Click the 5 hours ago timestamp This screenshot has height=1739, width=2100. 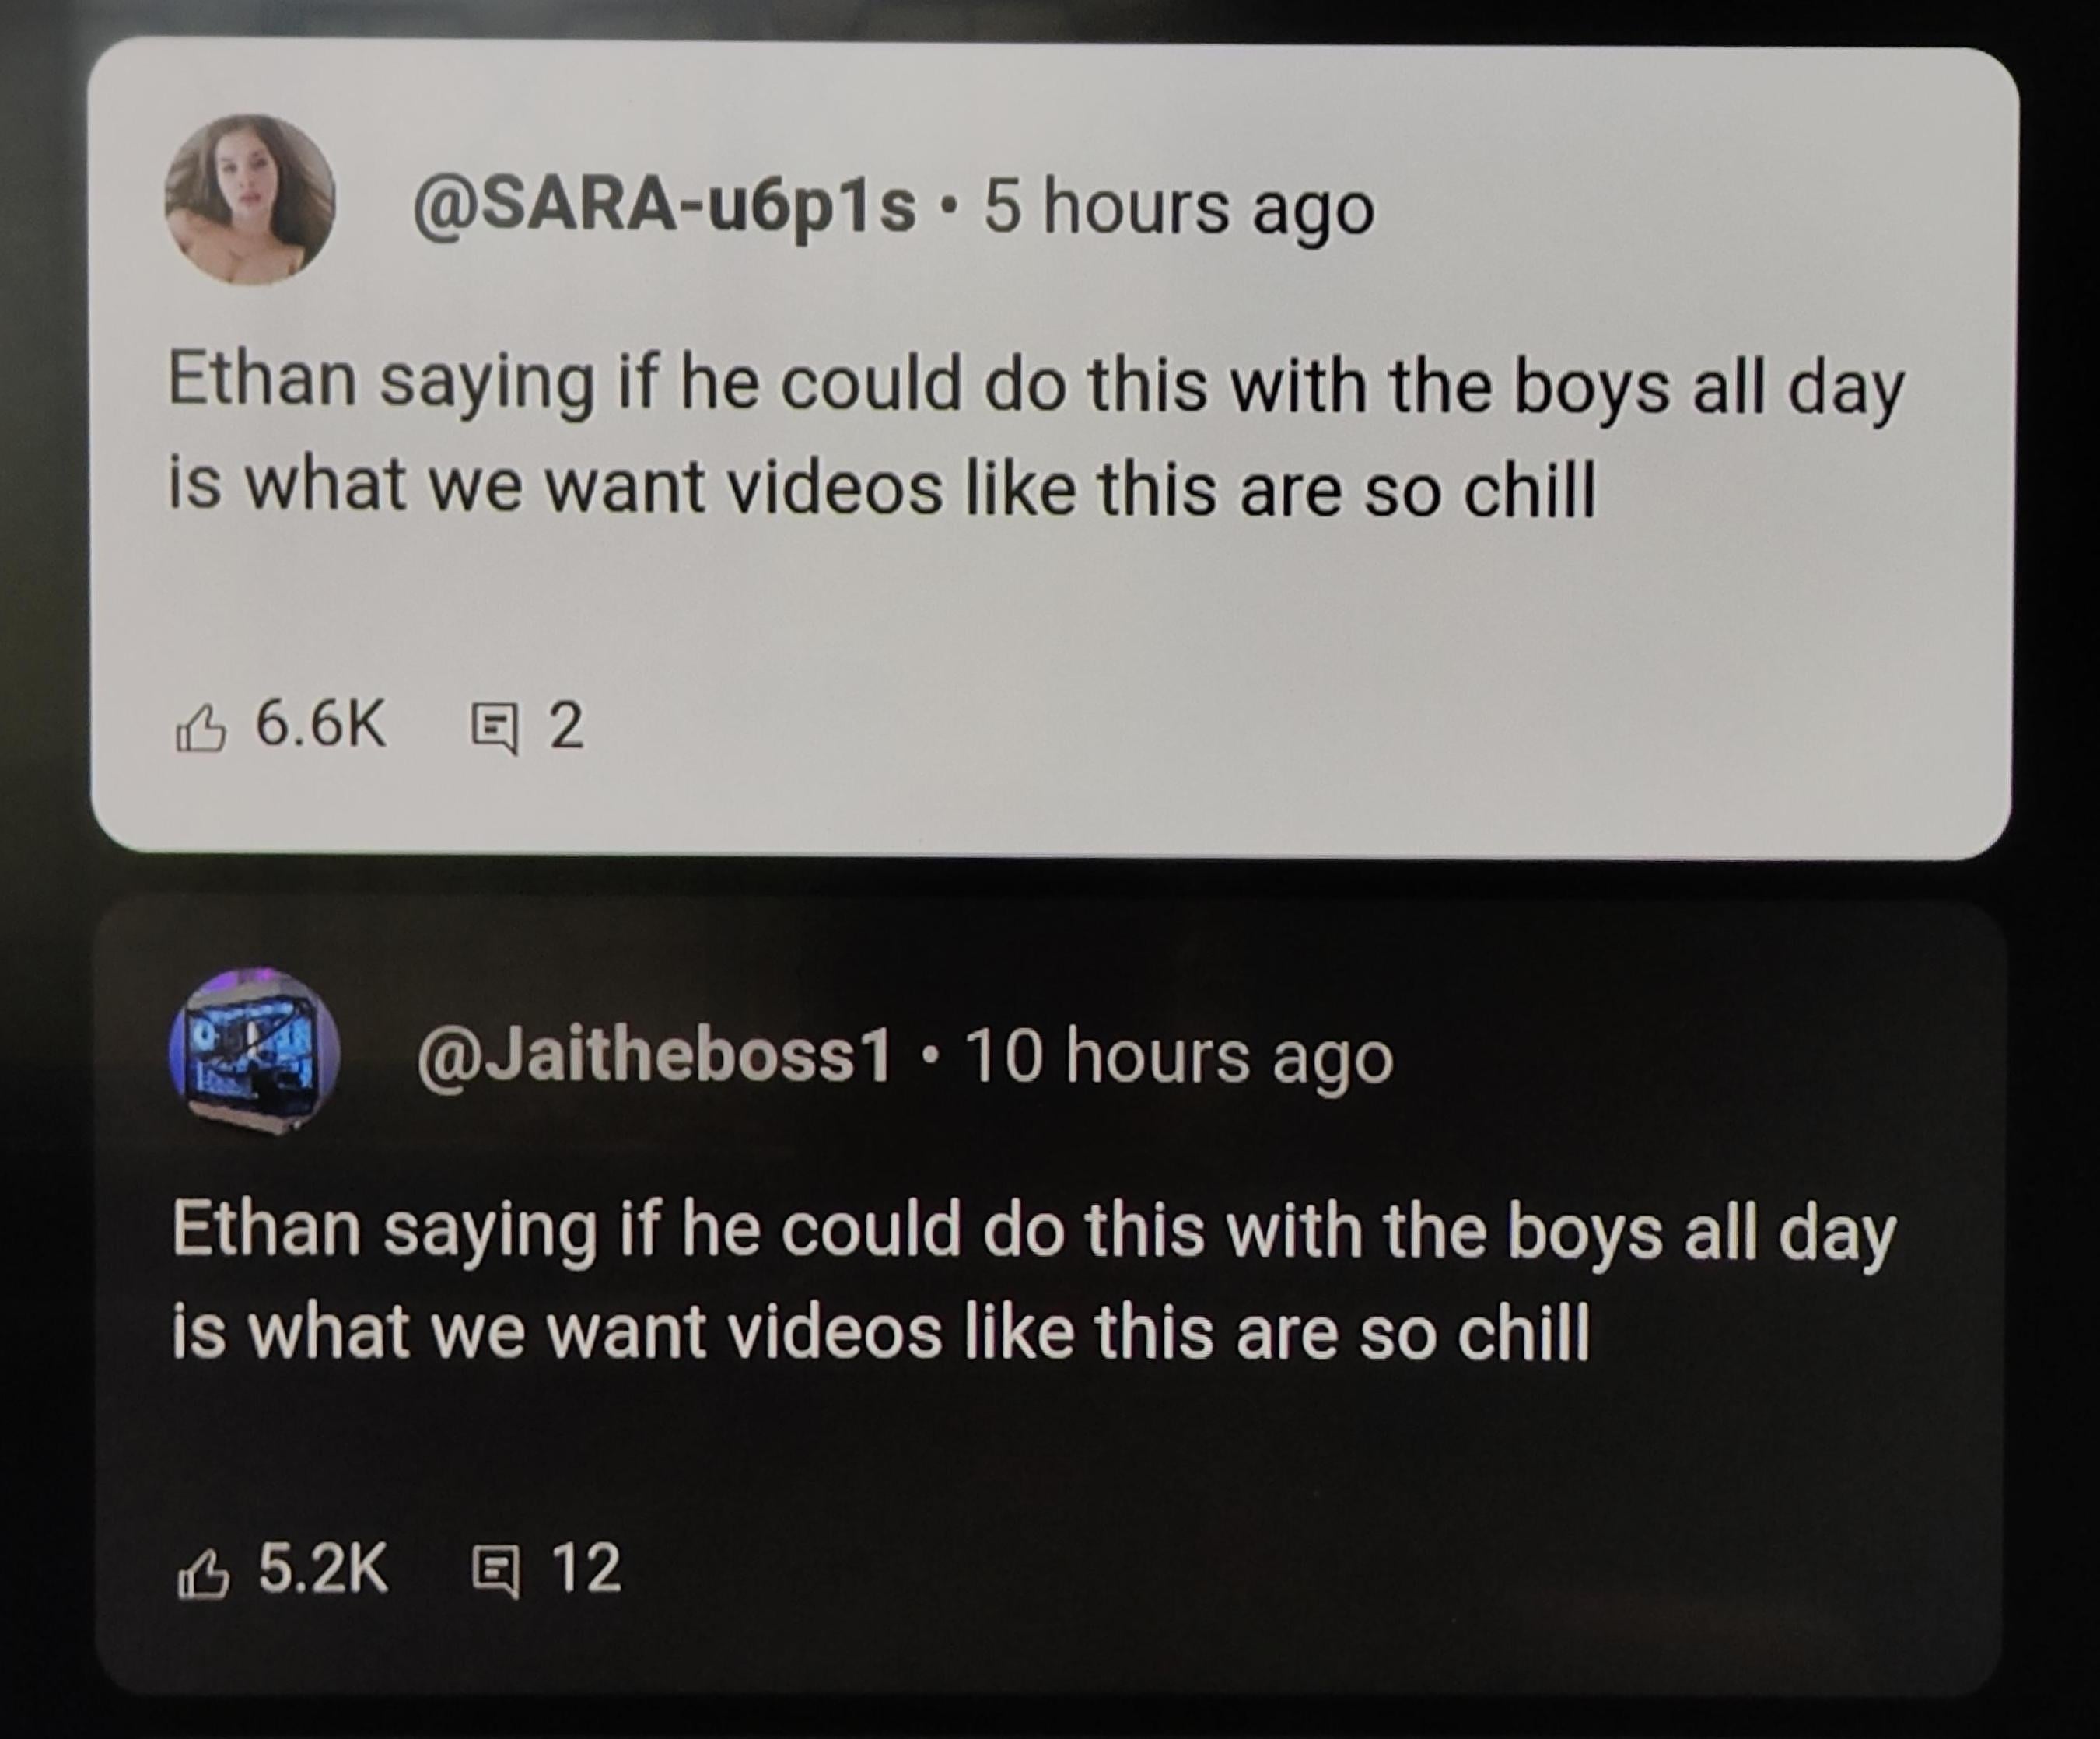[x=1180, y=210]
